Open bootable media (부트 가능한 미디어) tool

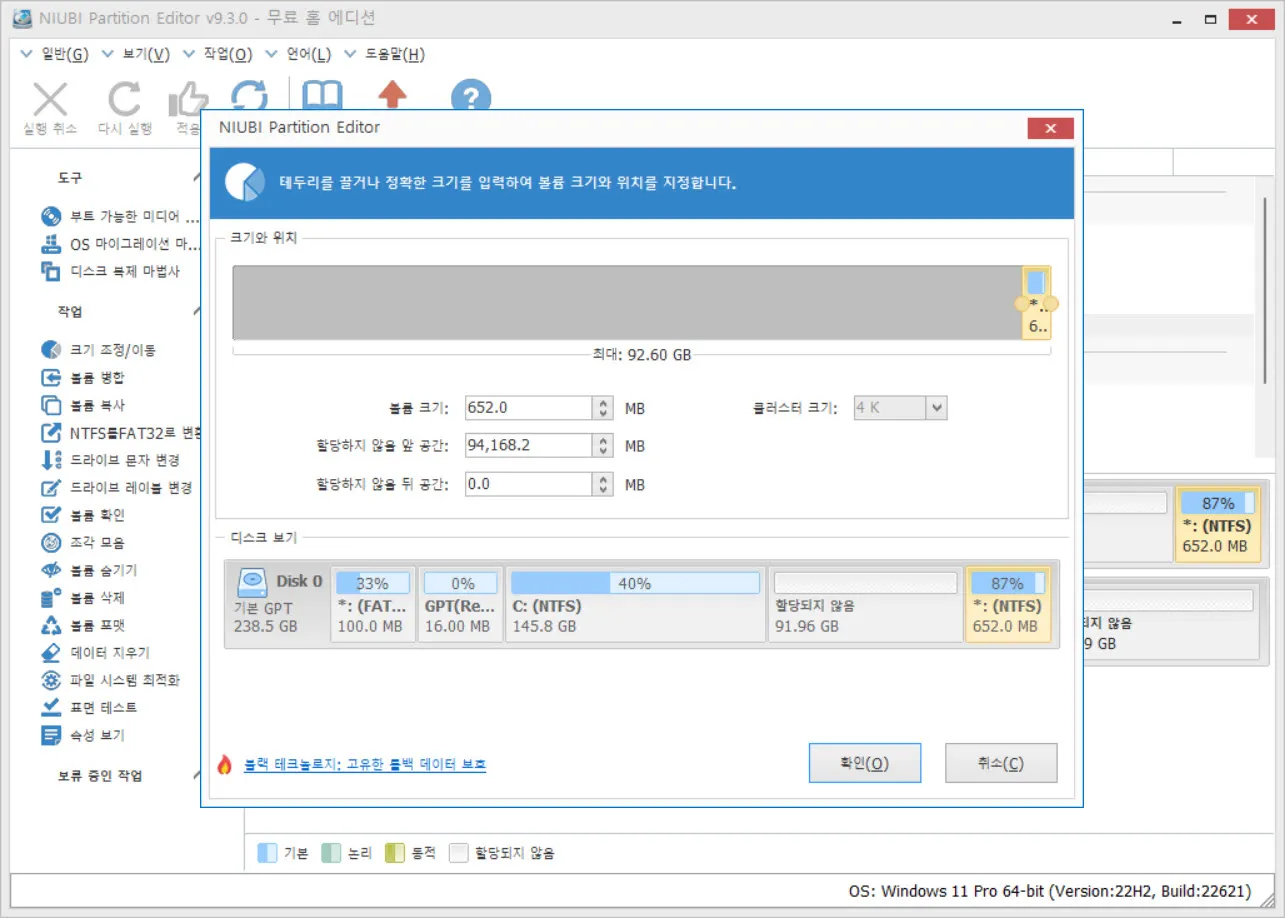(x=120, y=216)
